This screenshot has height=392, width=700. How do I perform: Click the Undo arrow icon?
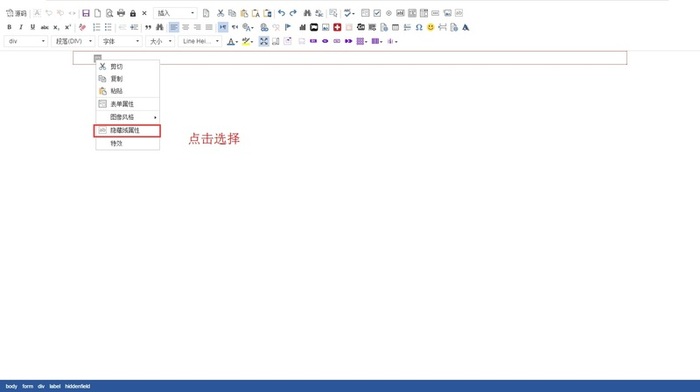[x=281, y=13]
